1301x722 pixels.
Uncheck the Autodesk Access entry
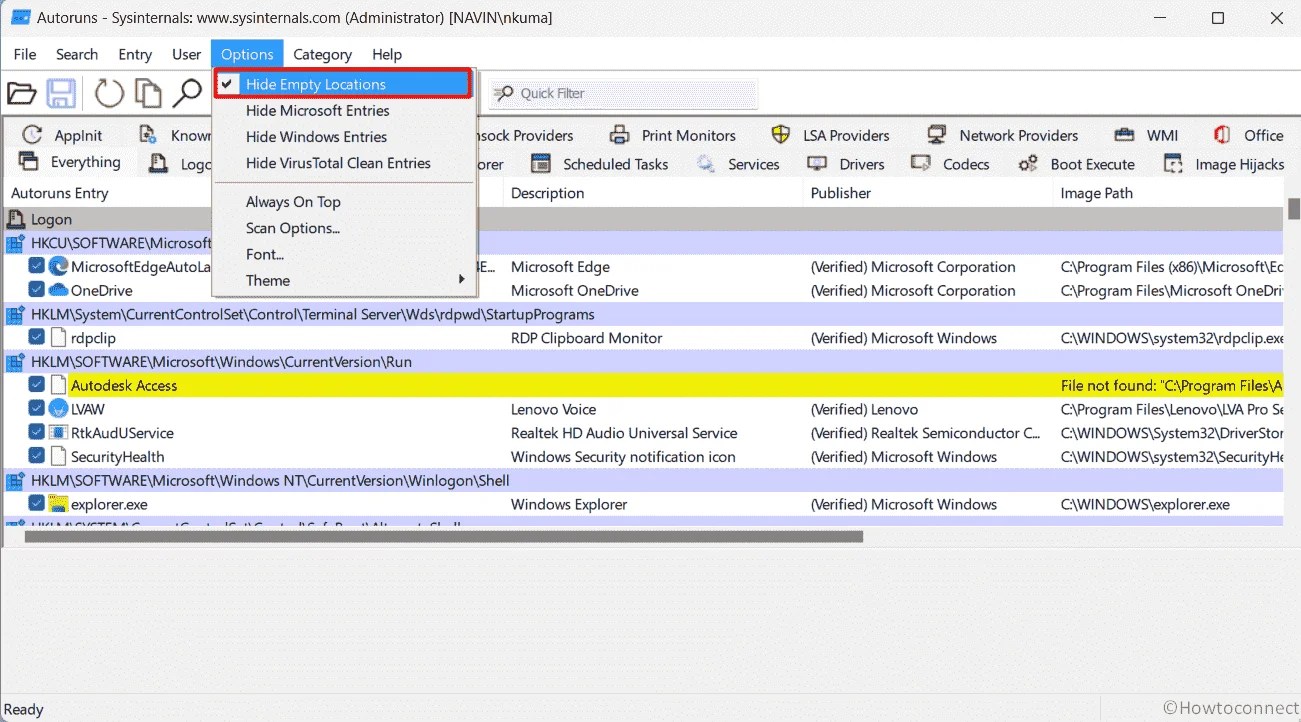[37, 385]
